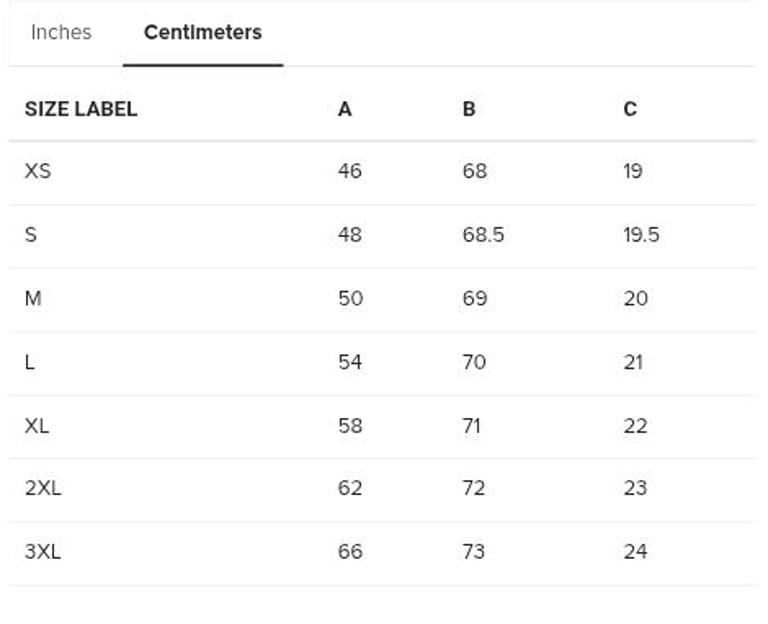Click the 19.5 measurement cell
The width and height of the screenshot is (768, 624).
pyautogui.click(x=641, y=235)
